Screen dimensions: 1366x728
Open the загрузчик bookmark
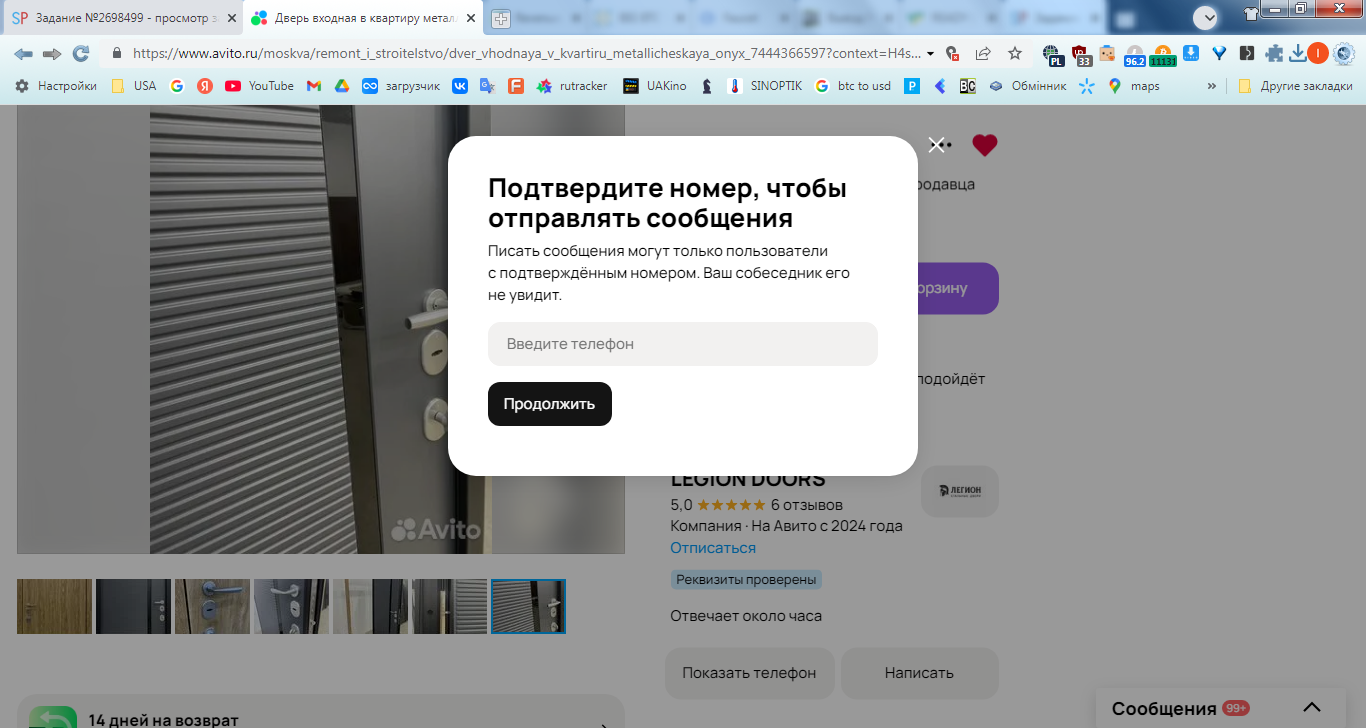(401, 86)
